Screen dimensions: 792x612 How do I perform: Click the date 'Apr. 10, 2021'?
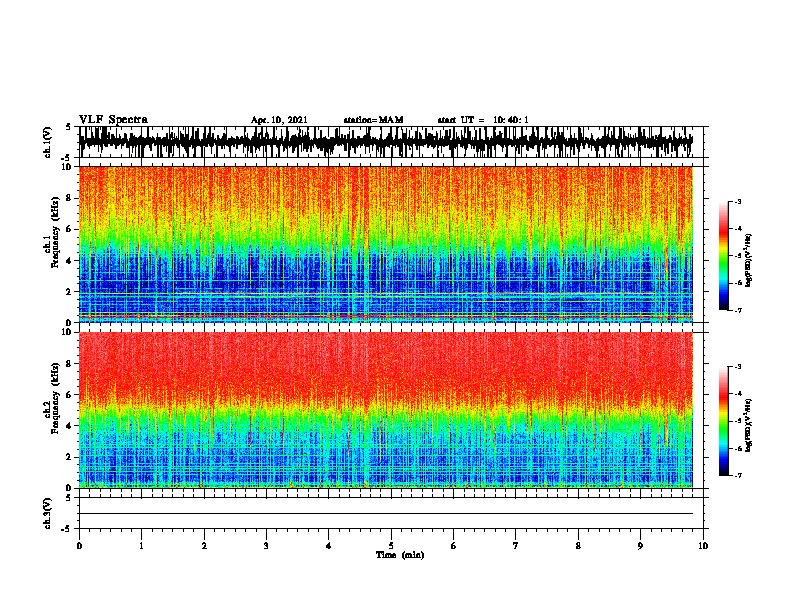point(279,120)
